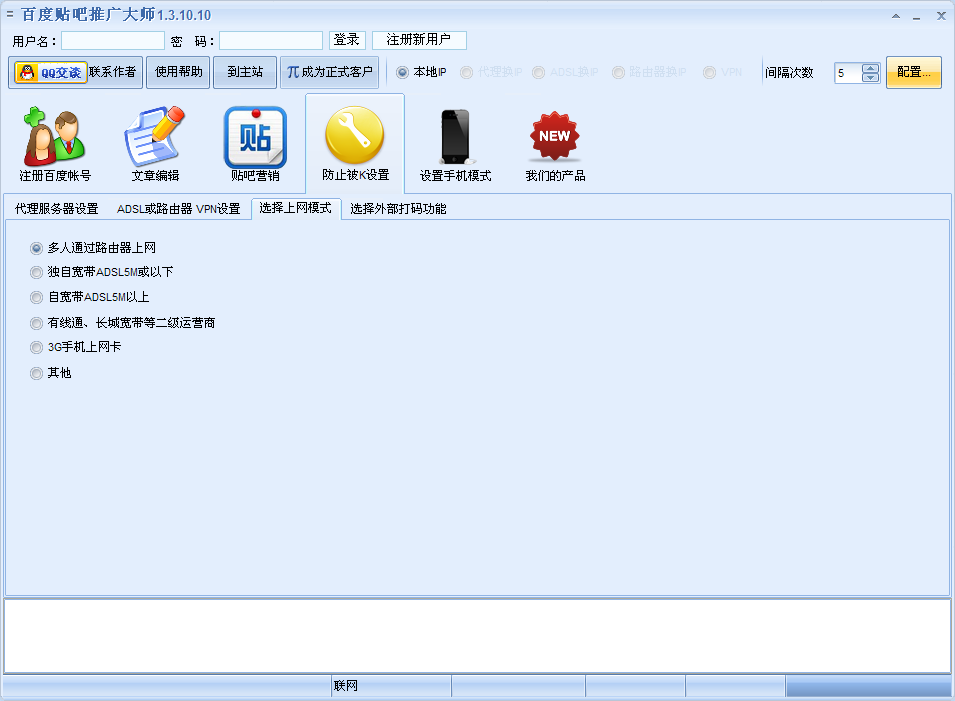This screenshot has height=701, width=955.
Task: Click the 用户名 input field
Action: 113,41
